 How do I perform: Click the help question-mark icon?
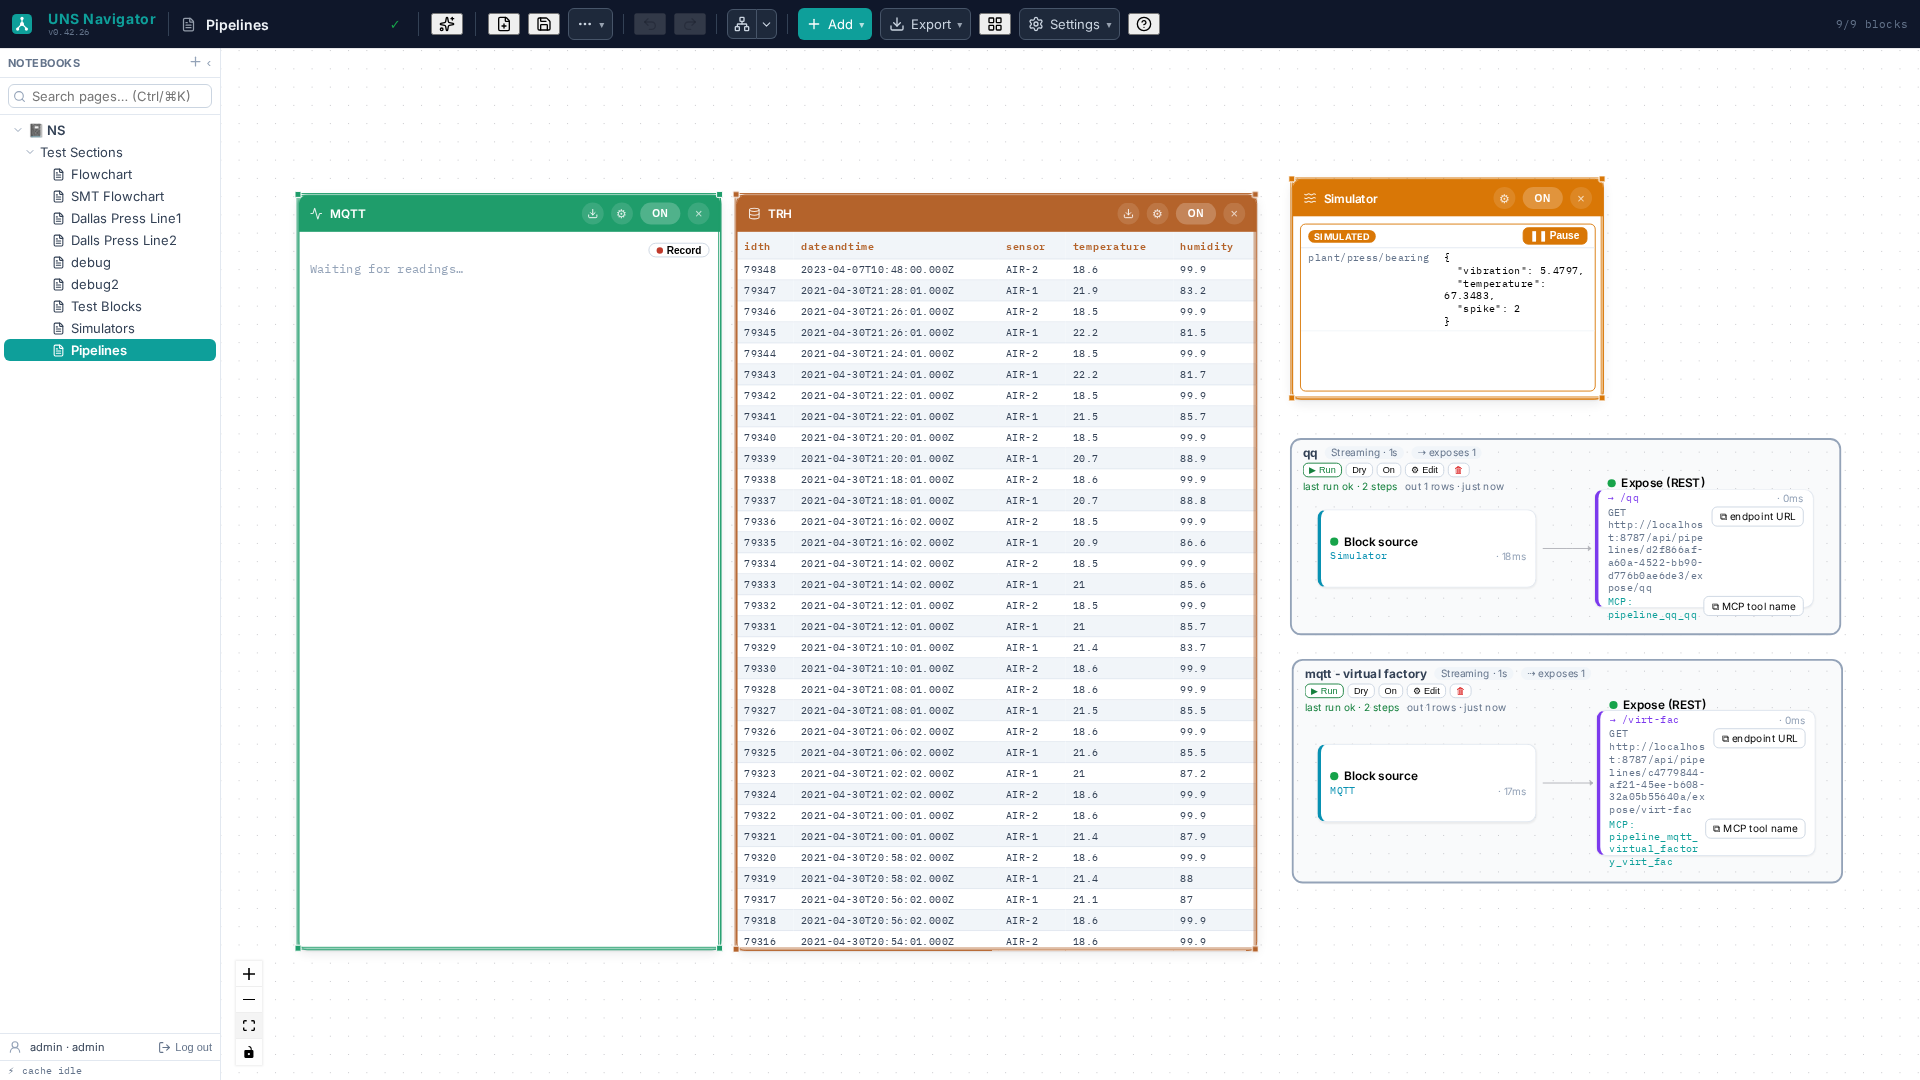[1144, 24]
